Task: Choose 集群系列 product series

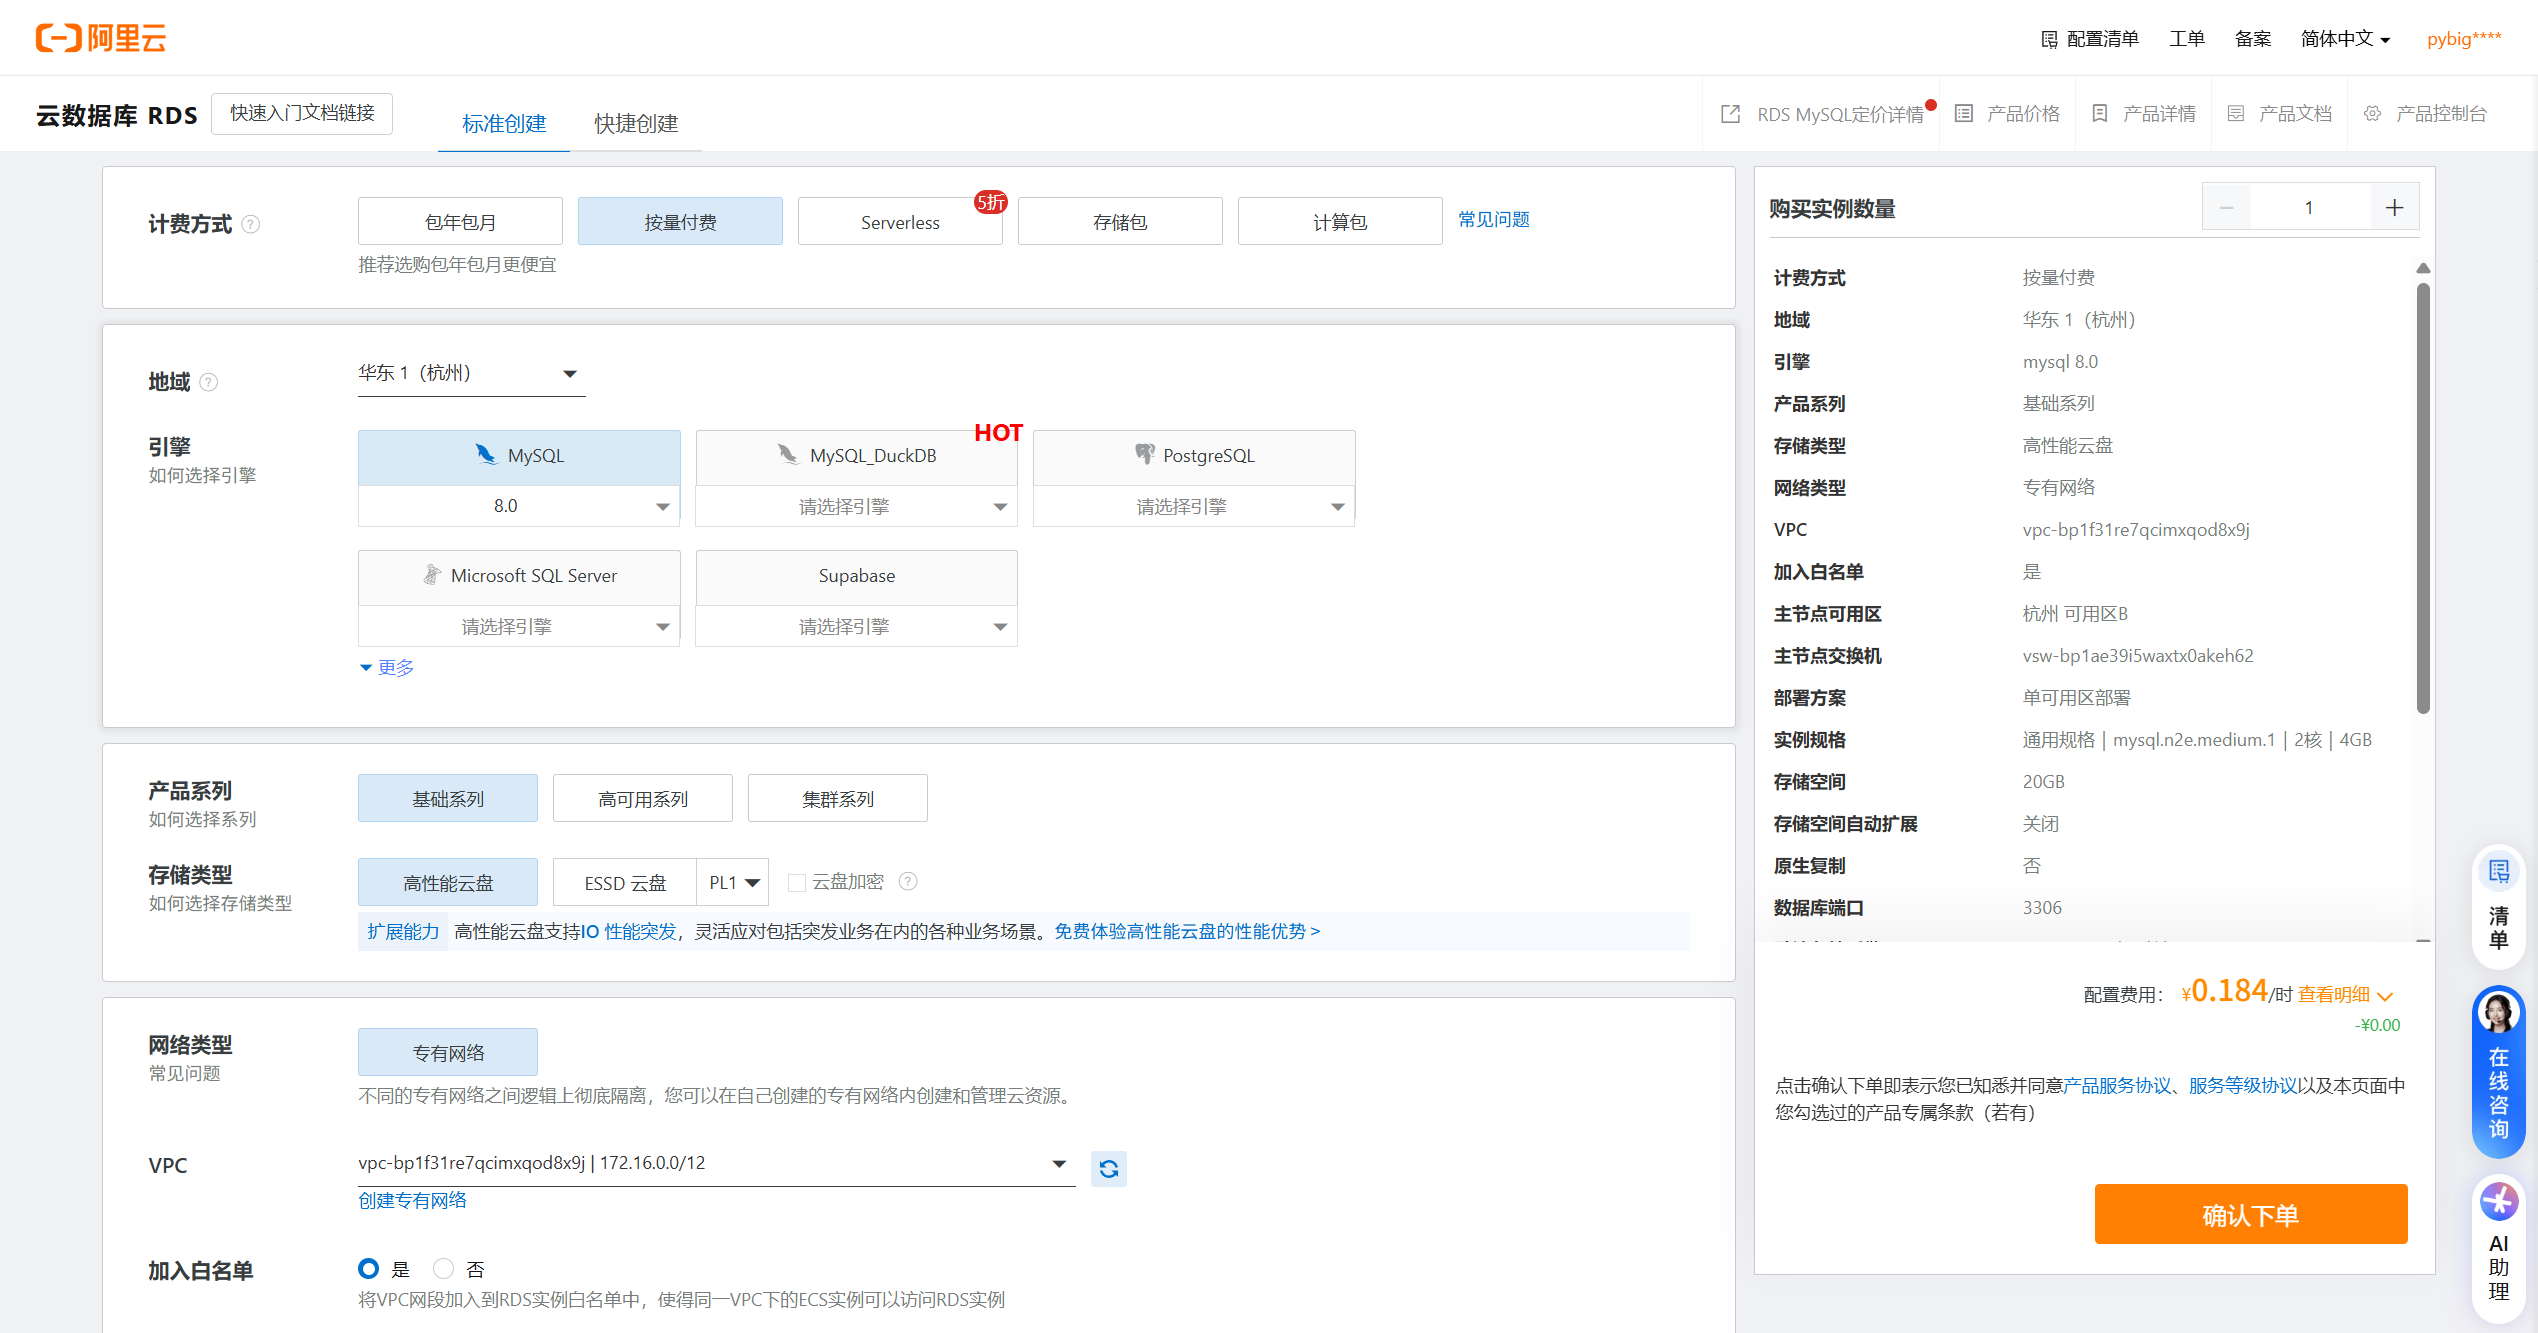Action: (x=838, y=798)
